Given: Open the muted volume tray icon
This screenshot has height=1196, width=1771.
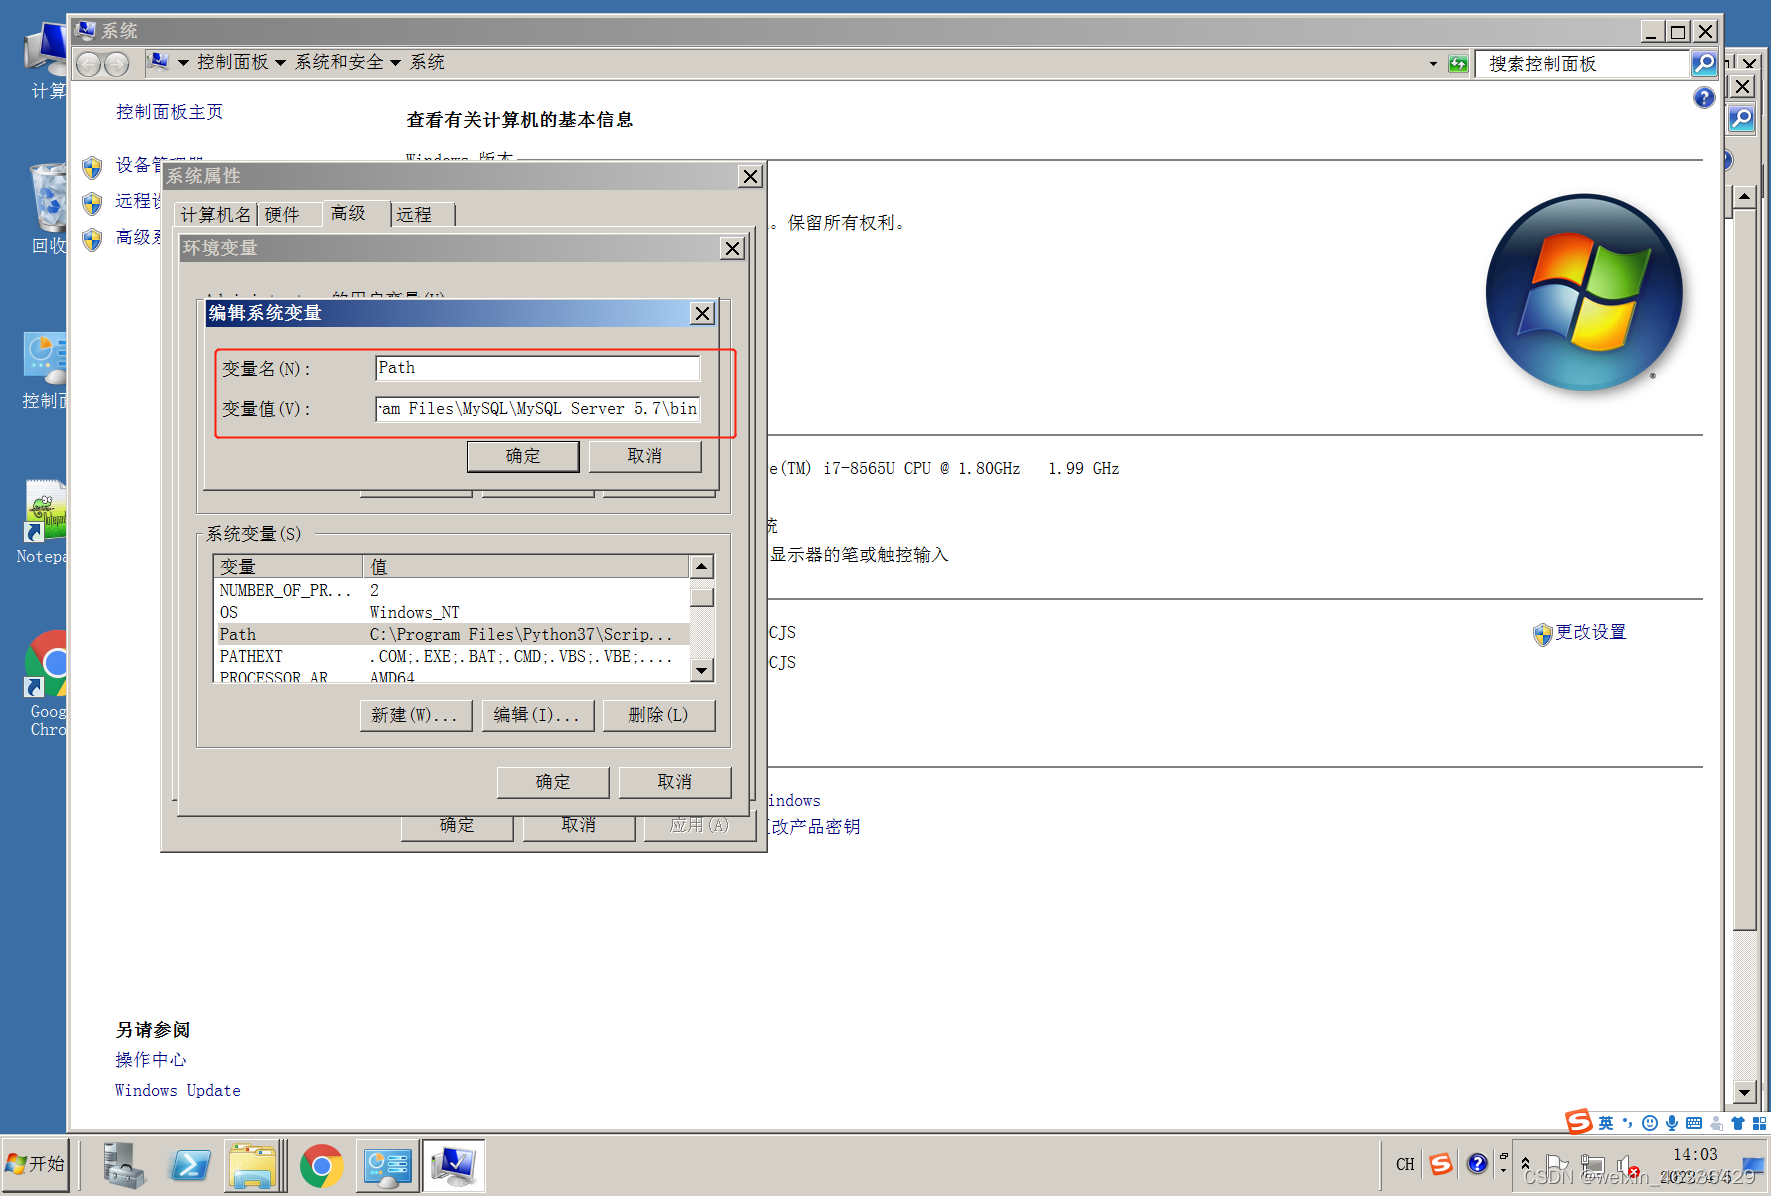Looking at the screenshot, I should (x=1626, y=1166).
